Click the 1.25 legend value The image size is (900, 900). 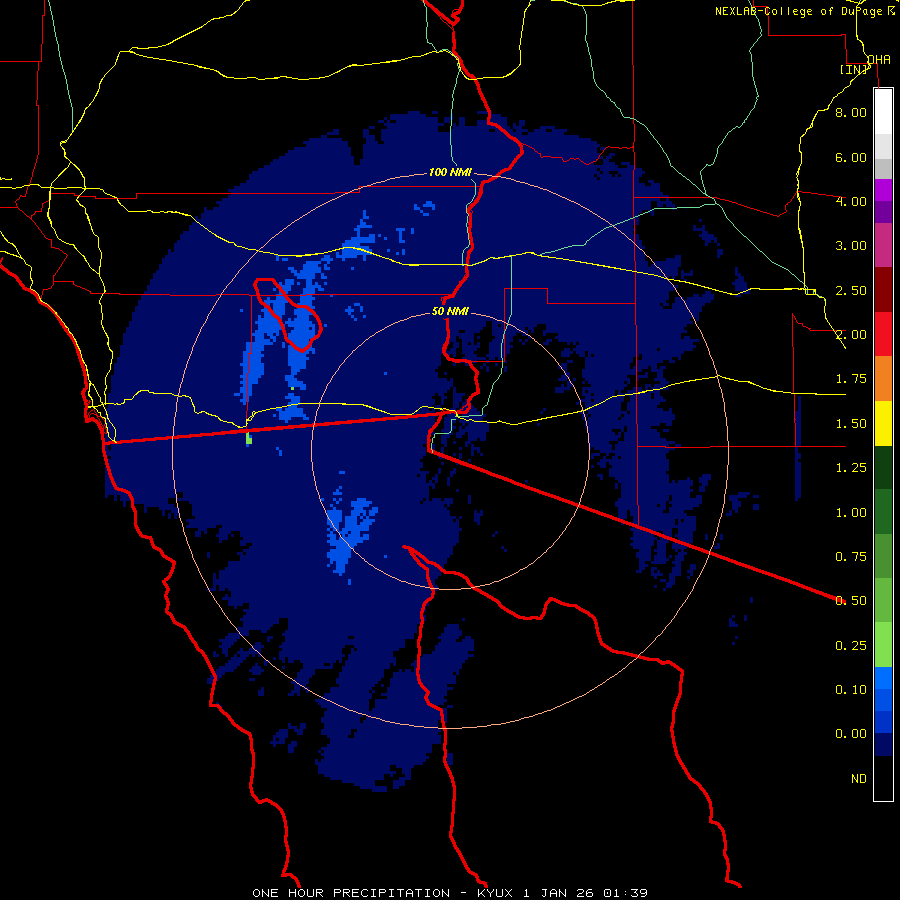851,468
